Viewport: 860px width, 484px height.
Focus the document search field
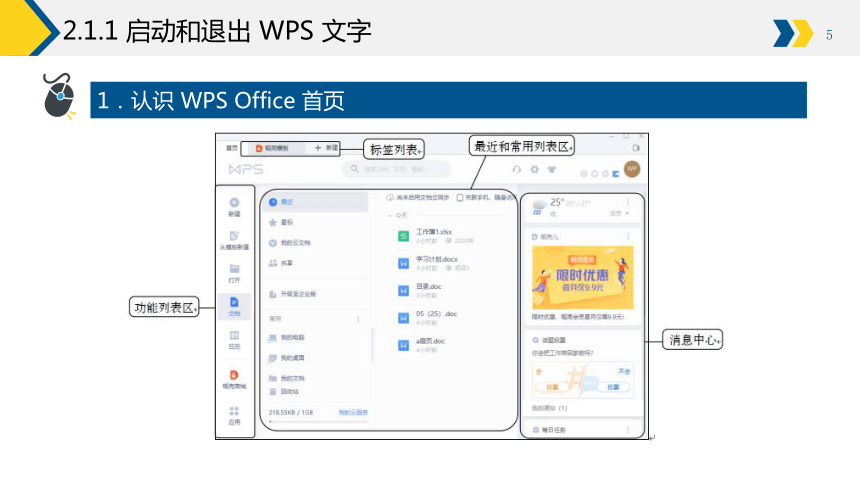pyautogui.click(x=397, y=169)
